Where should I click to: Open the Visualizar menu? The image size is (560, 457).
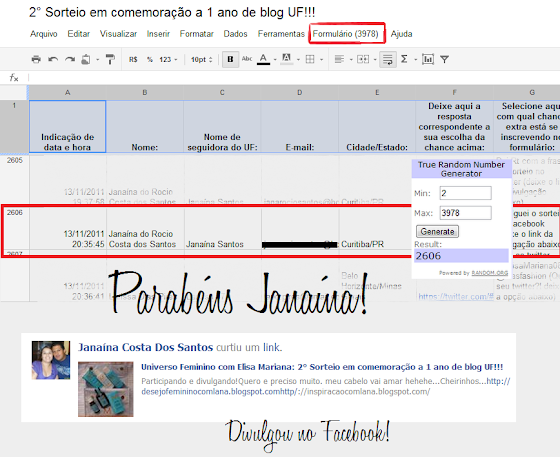click(118, 34)
